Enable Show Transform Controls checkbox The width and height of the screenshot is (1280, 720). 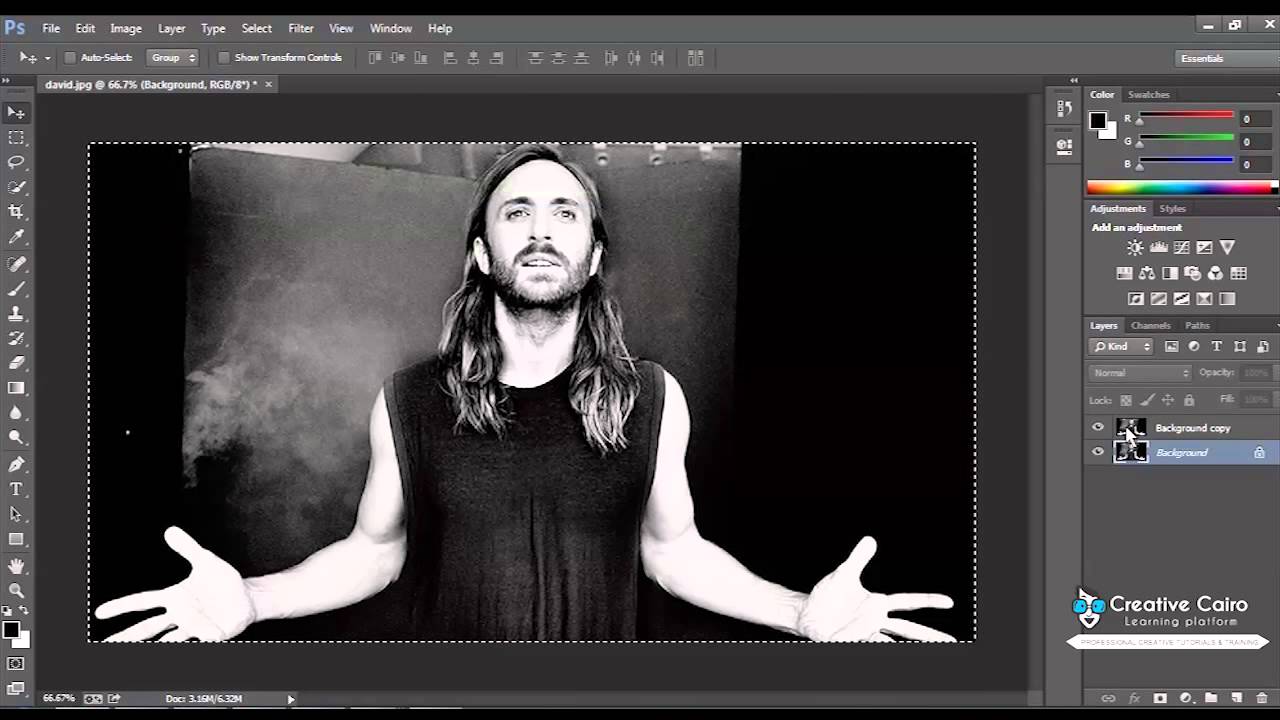click(x=224, y=58)
